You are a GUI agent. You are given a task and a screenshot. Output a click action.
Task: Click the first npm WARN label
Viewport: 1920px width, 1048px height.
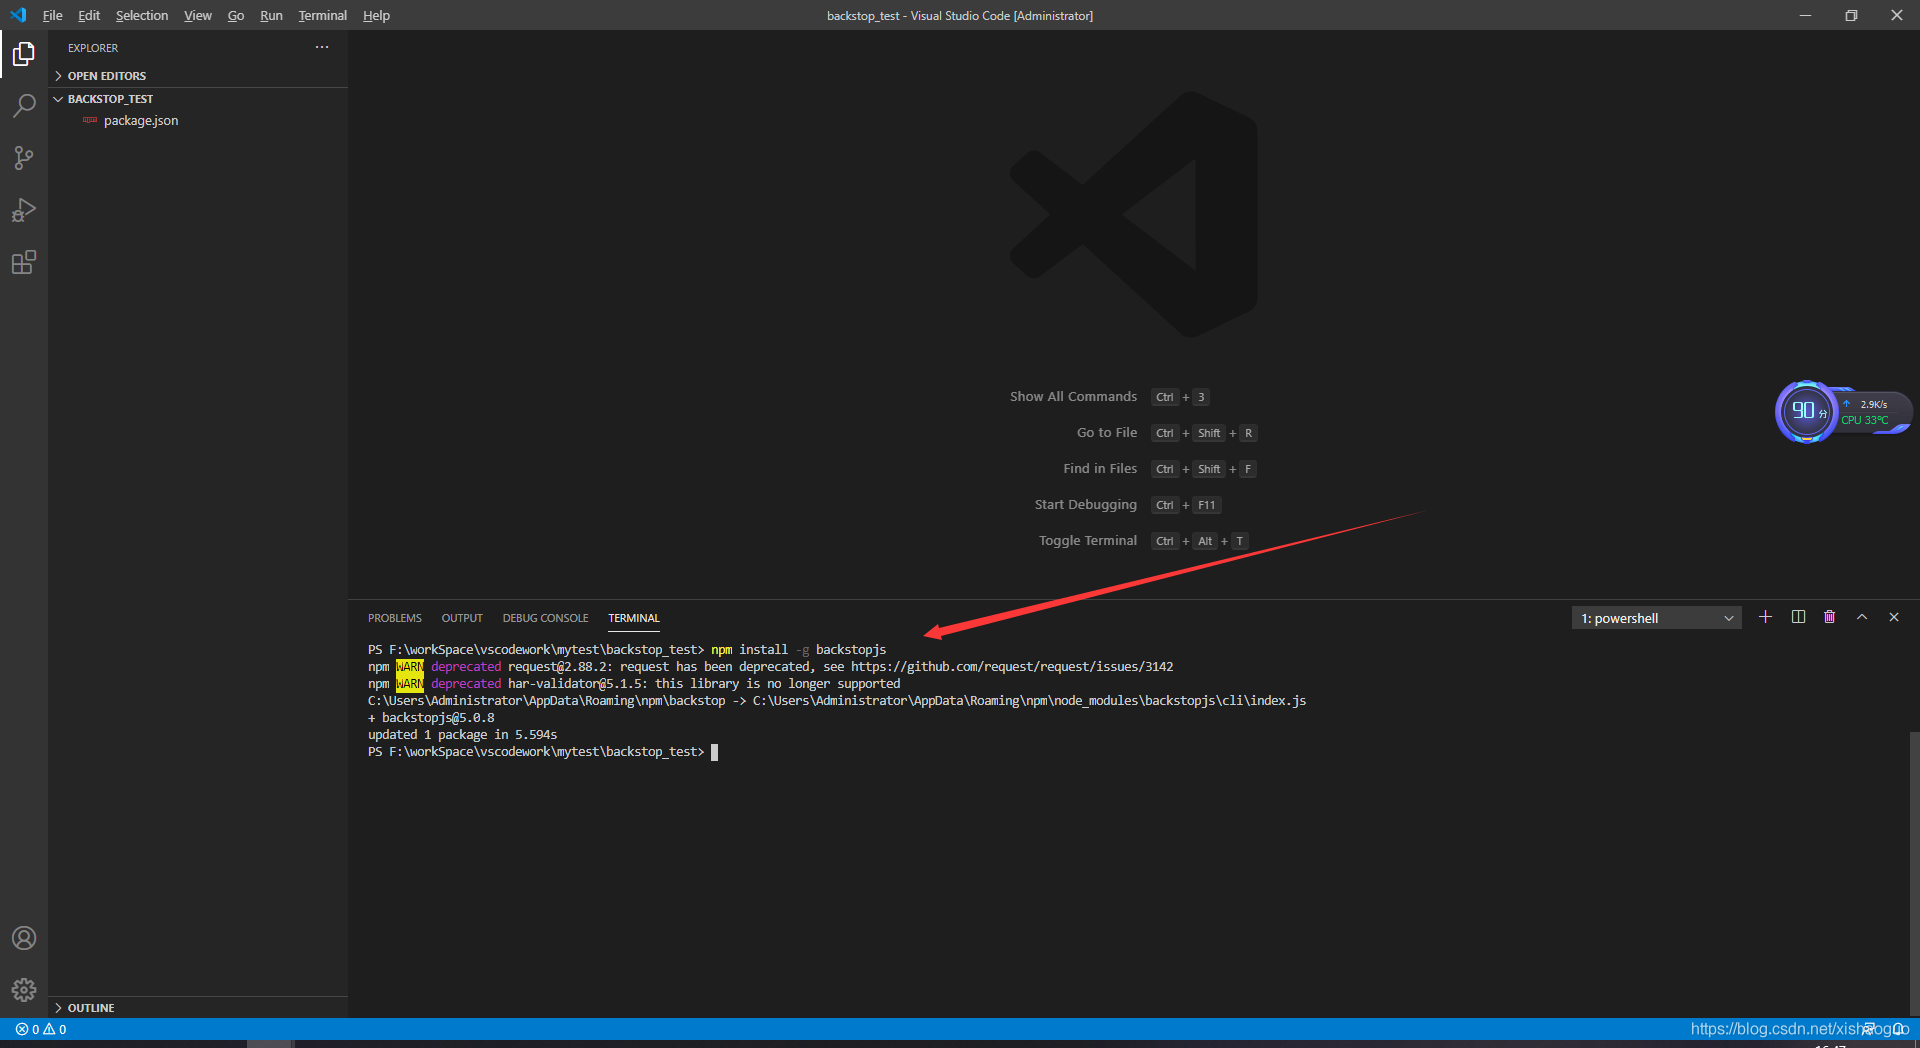tap(410, 667)
